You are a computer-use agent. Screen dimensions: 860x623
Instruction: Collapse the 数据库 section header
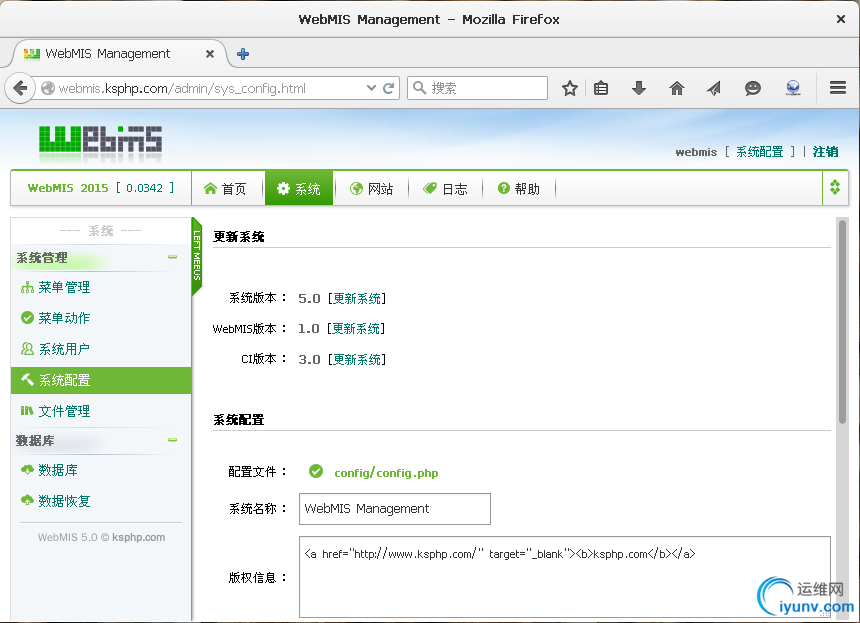[x=172, y=440]
